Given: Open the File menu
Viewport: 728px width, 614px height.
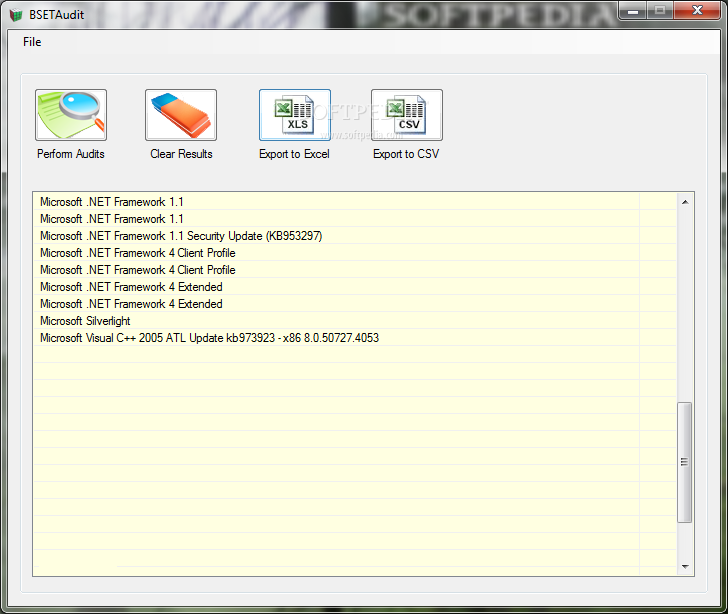Looking at the screenshot, I should pyautogui.click(x=32, y=42).
